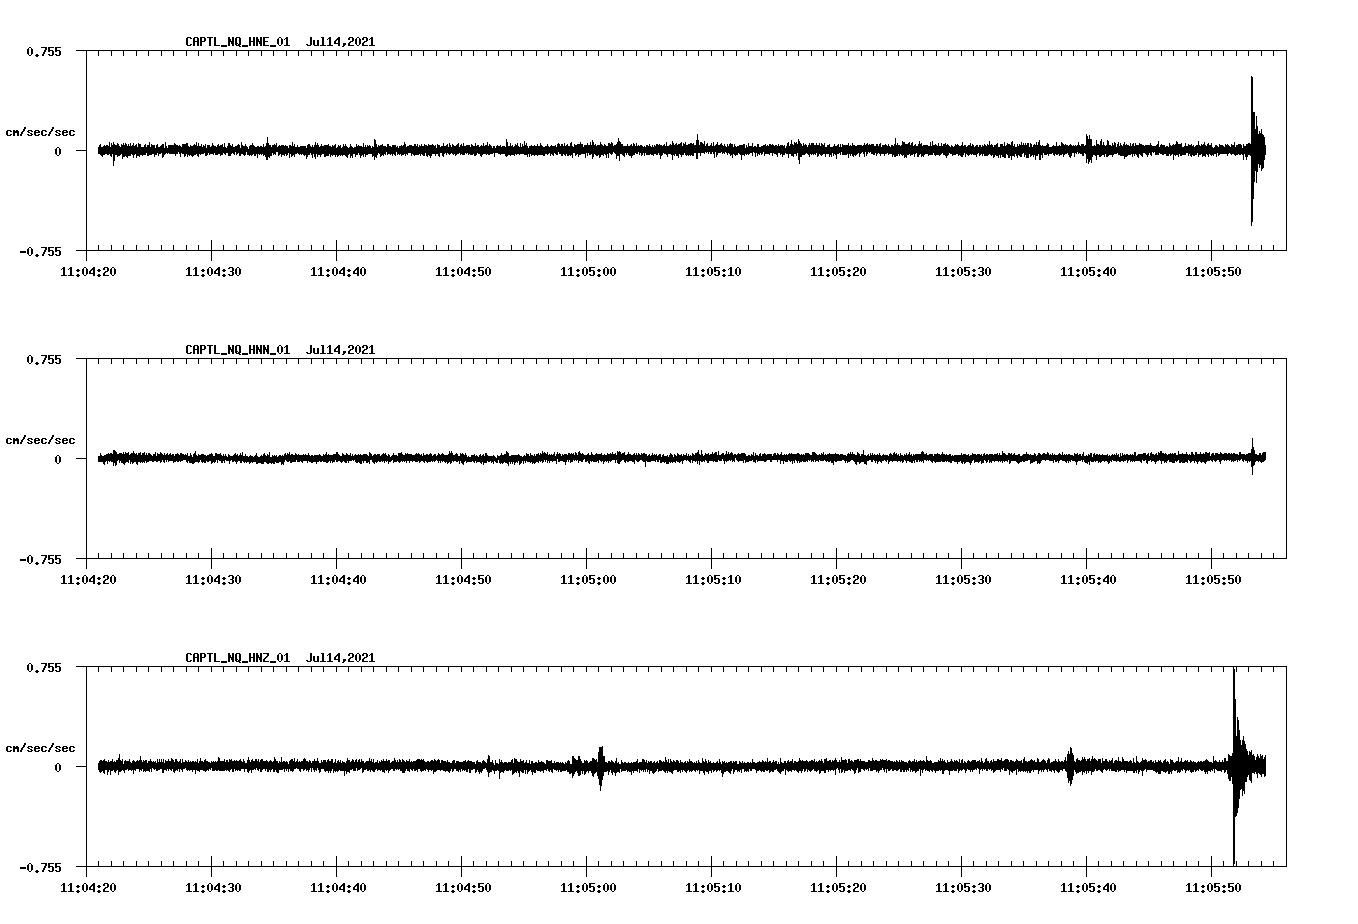Click the cm/sec/sec unit label of HNN plot

click(40, 440)
